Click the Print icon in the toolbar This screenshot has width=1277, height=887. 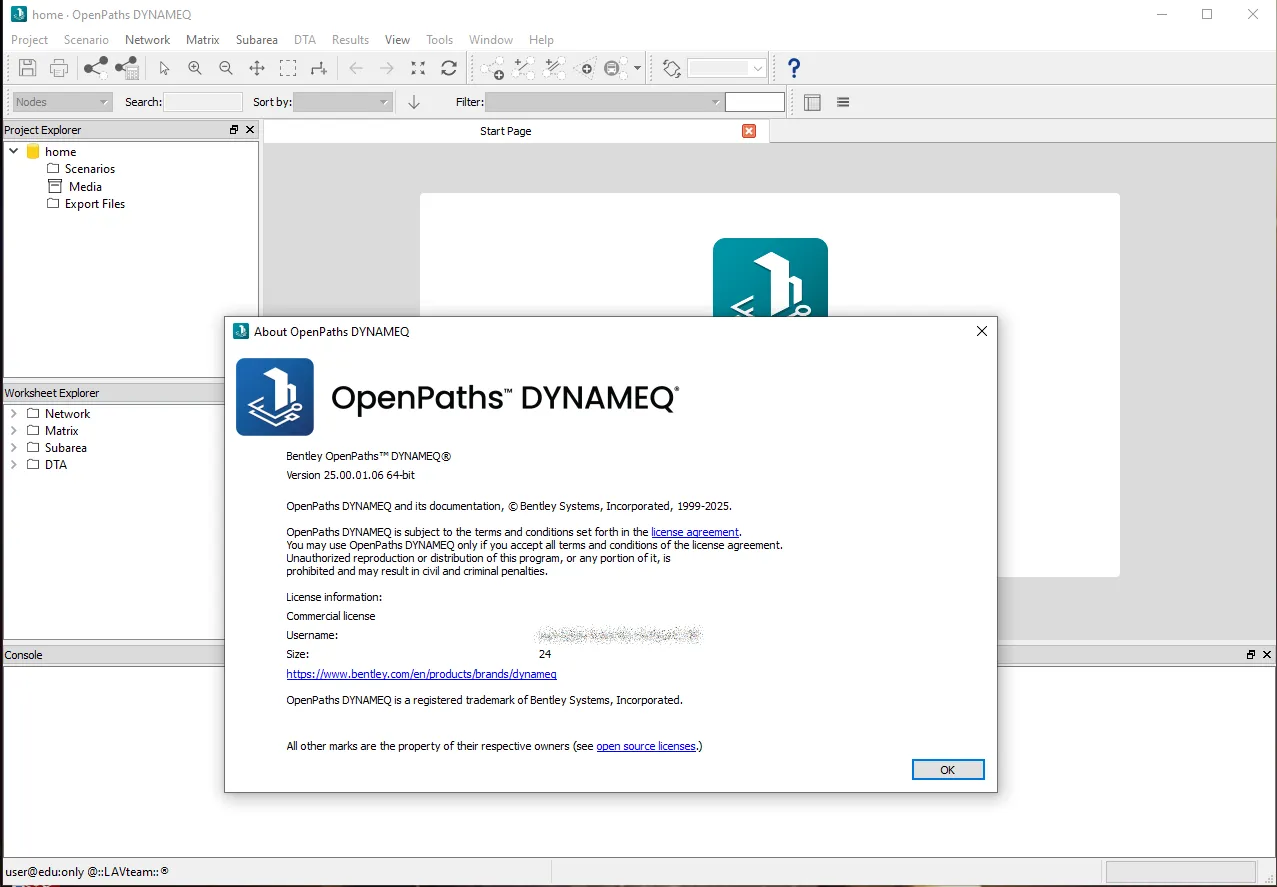tap(59, 68)
